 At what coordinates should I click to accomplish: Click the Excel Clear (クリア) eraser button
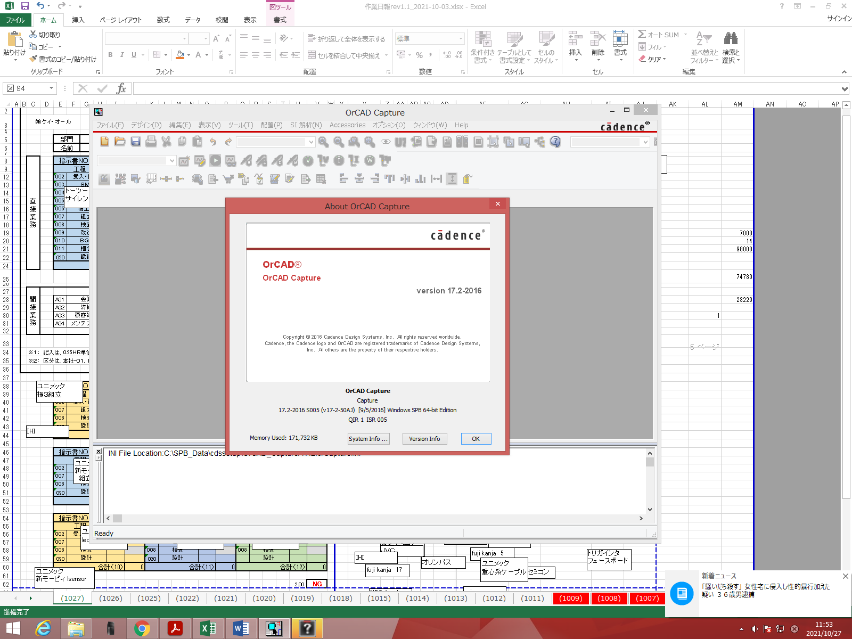coord(652,59)
